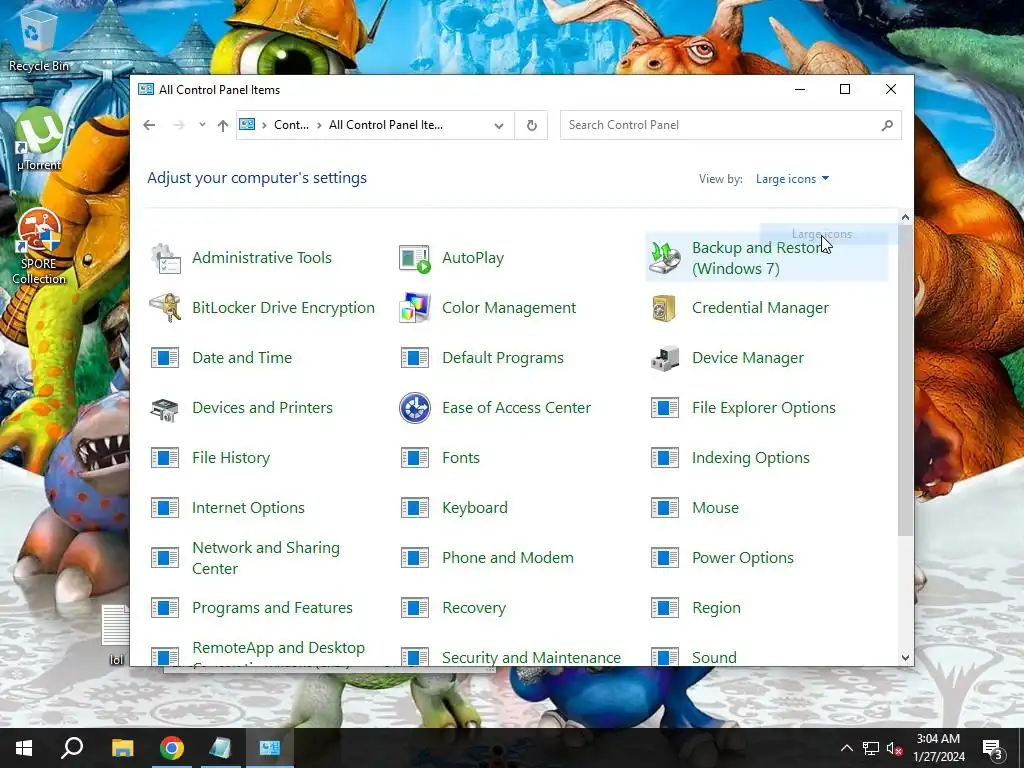The image size is (1024, 768).
Task: Open Administrative Tools text link
Action: 262,258
